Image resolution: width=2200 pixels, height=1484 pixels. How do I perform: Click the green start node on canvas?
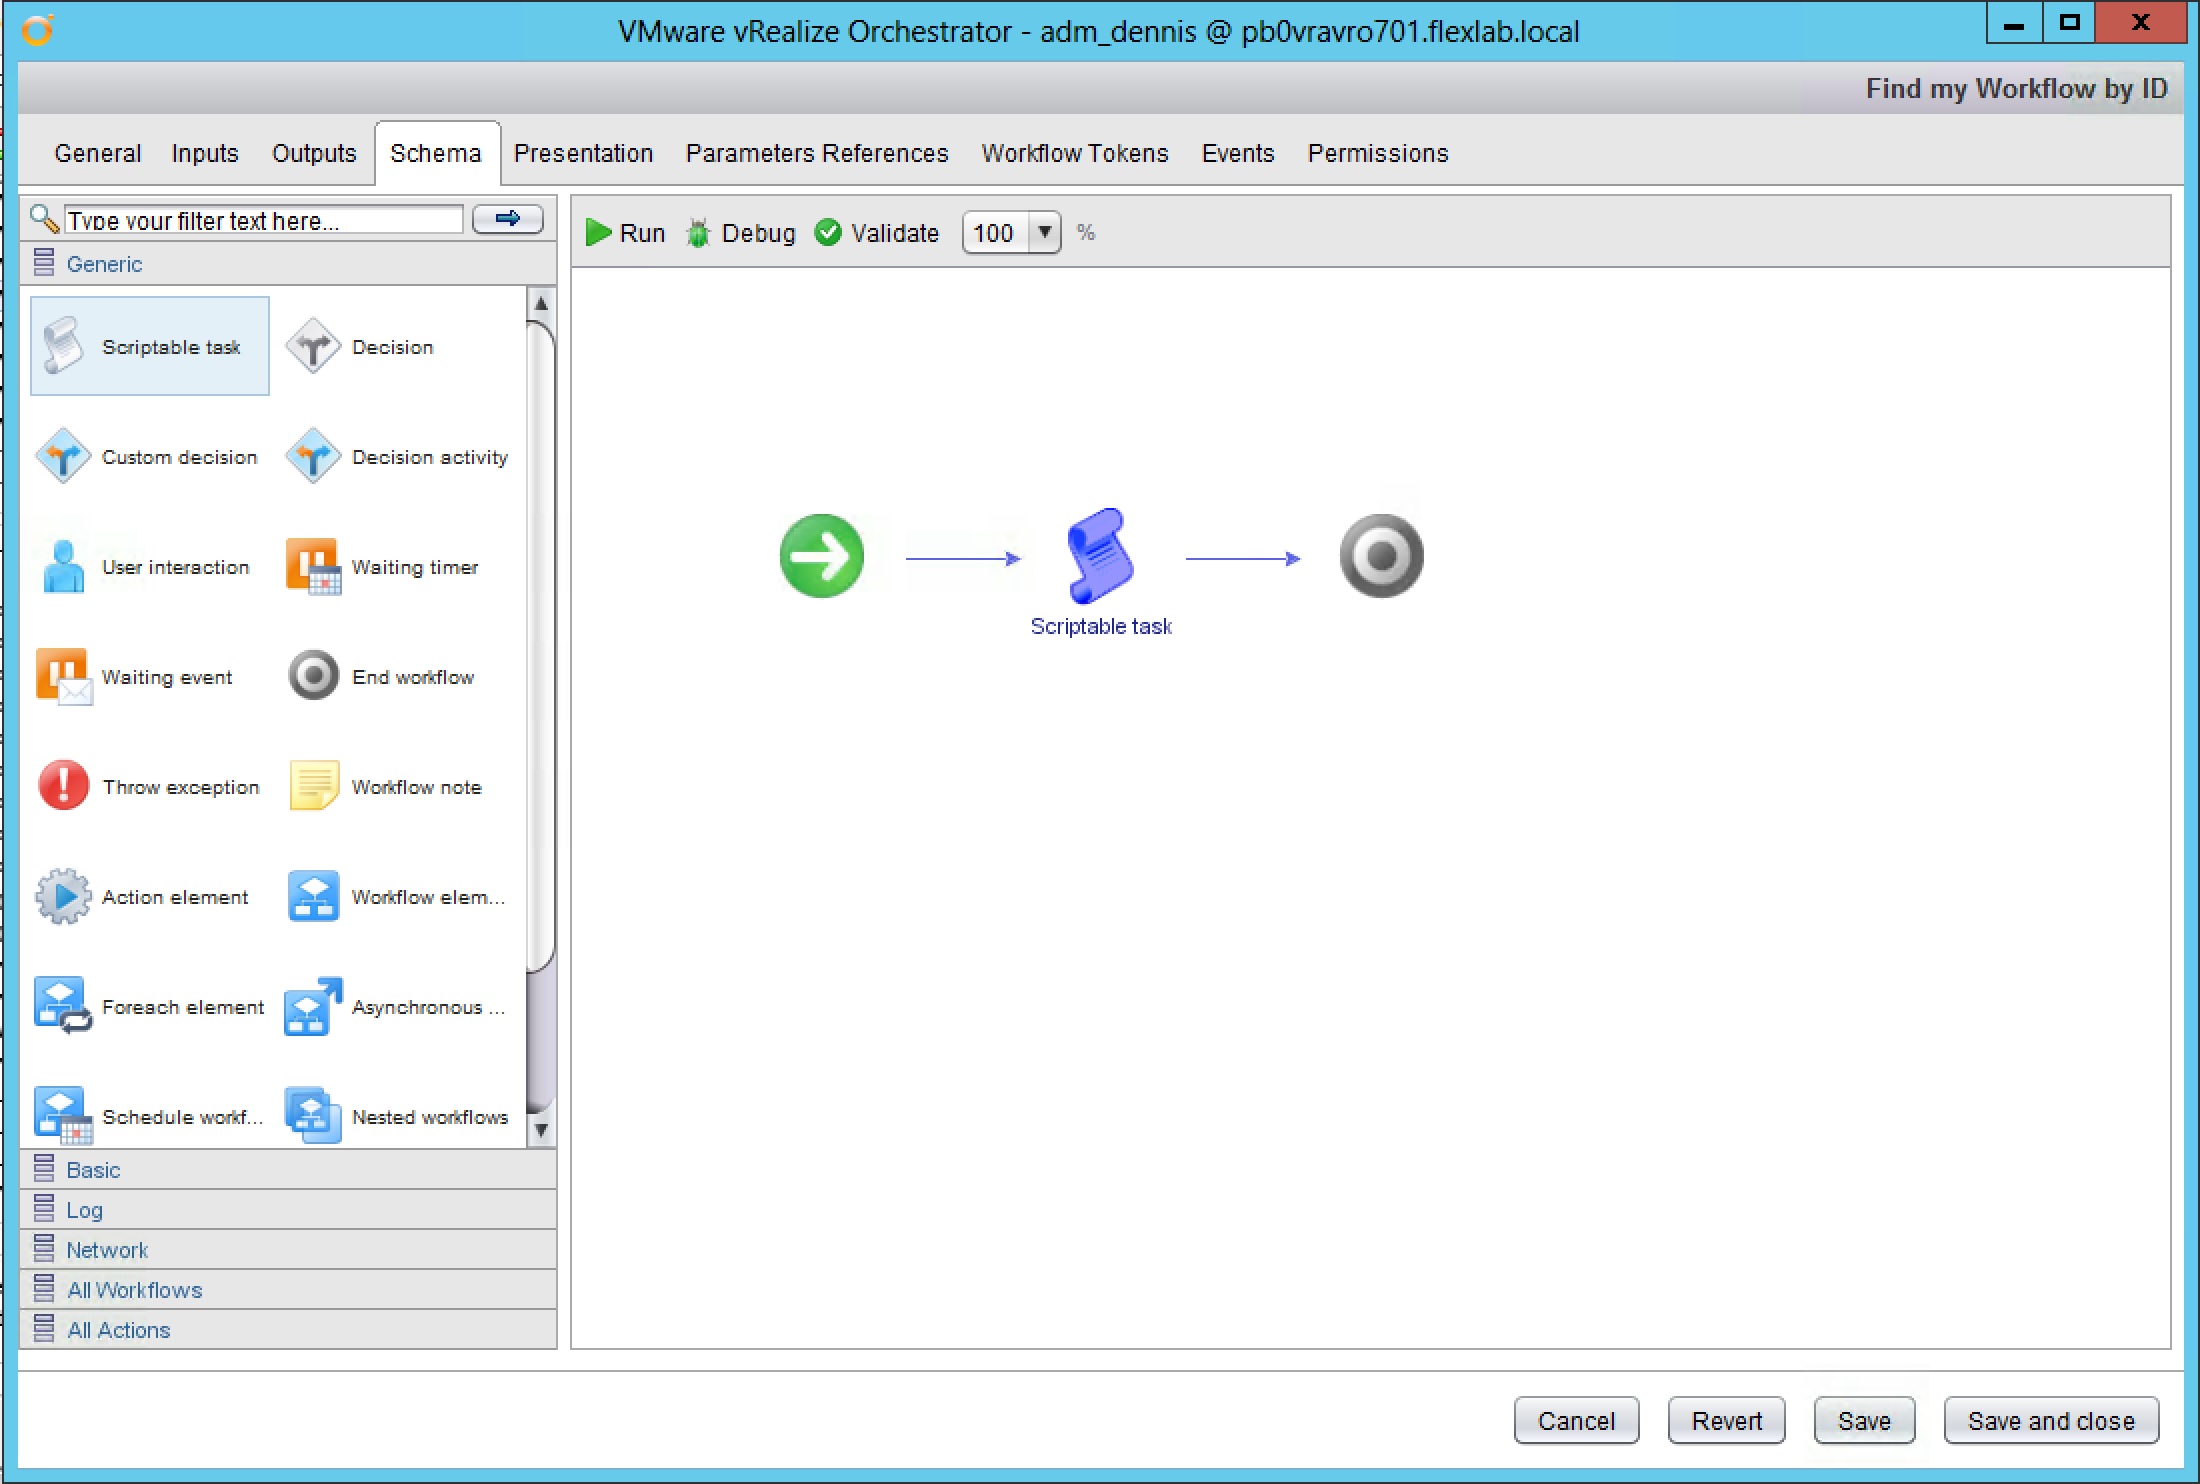coord(822,556)
